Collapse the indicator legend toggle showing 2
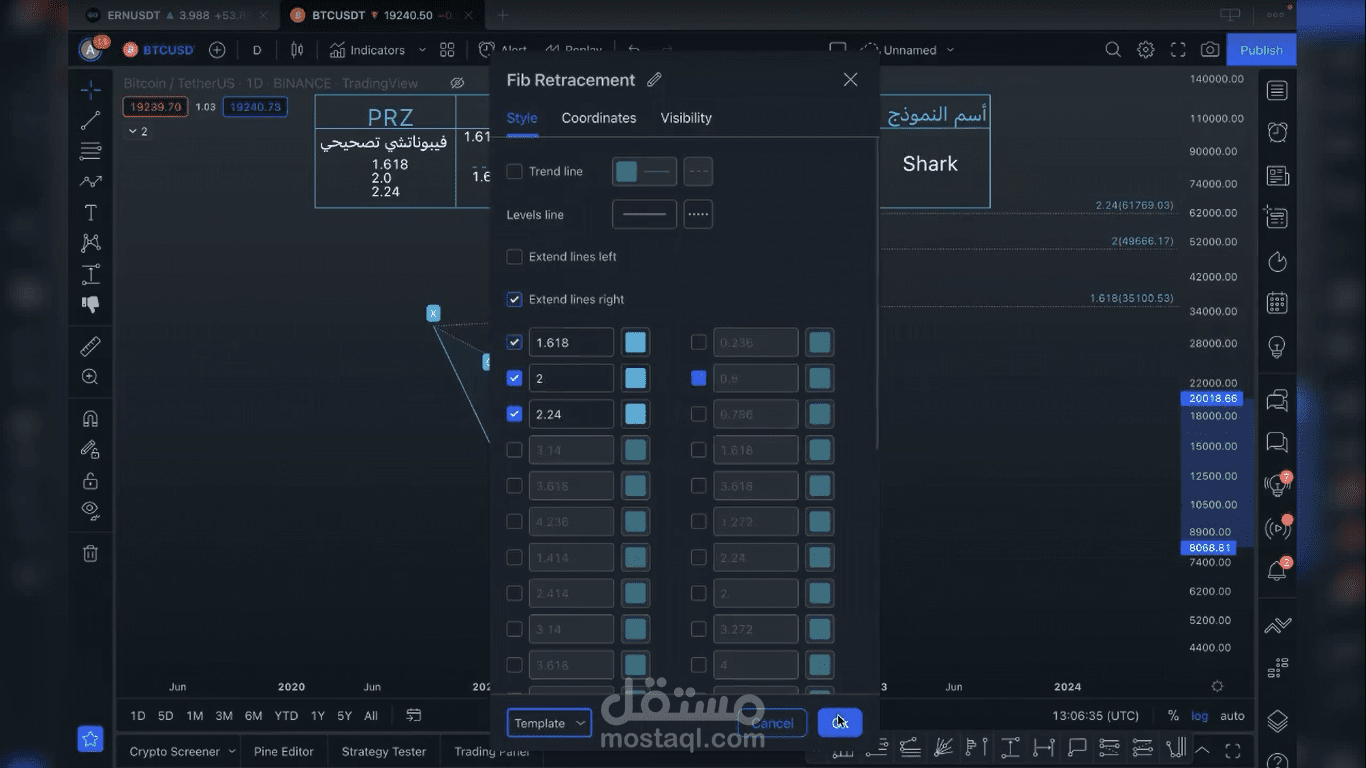The width and height of the screenshot is (1366, 768). tap(137, 131)
